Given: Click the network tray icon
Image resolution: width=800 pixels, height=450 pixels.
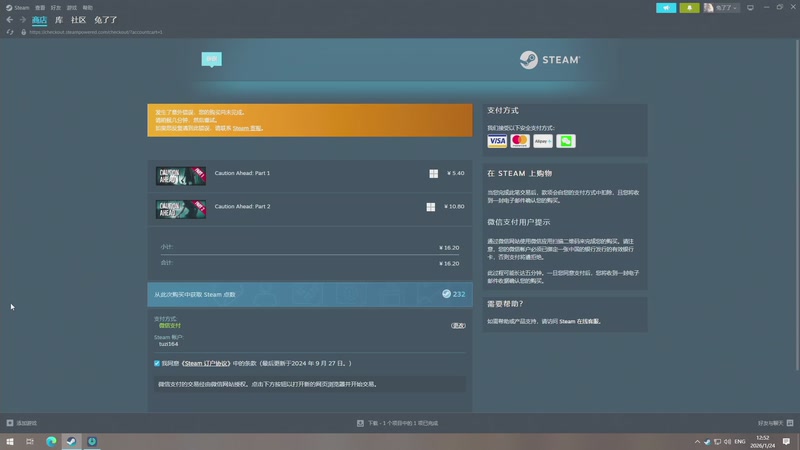Looking at the screenshot, I should (717, 442).
